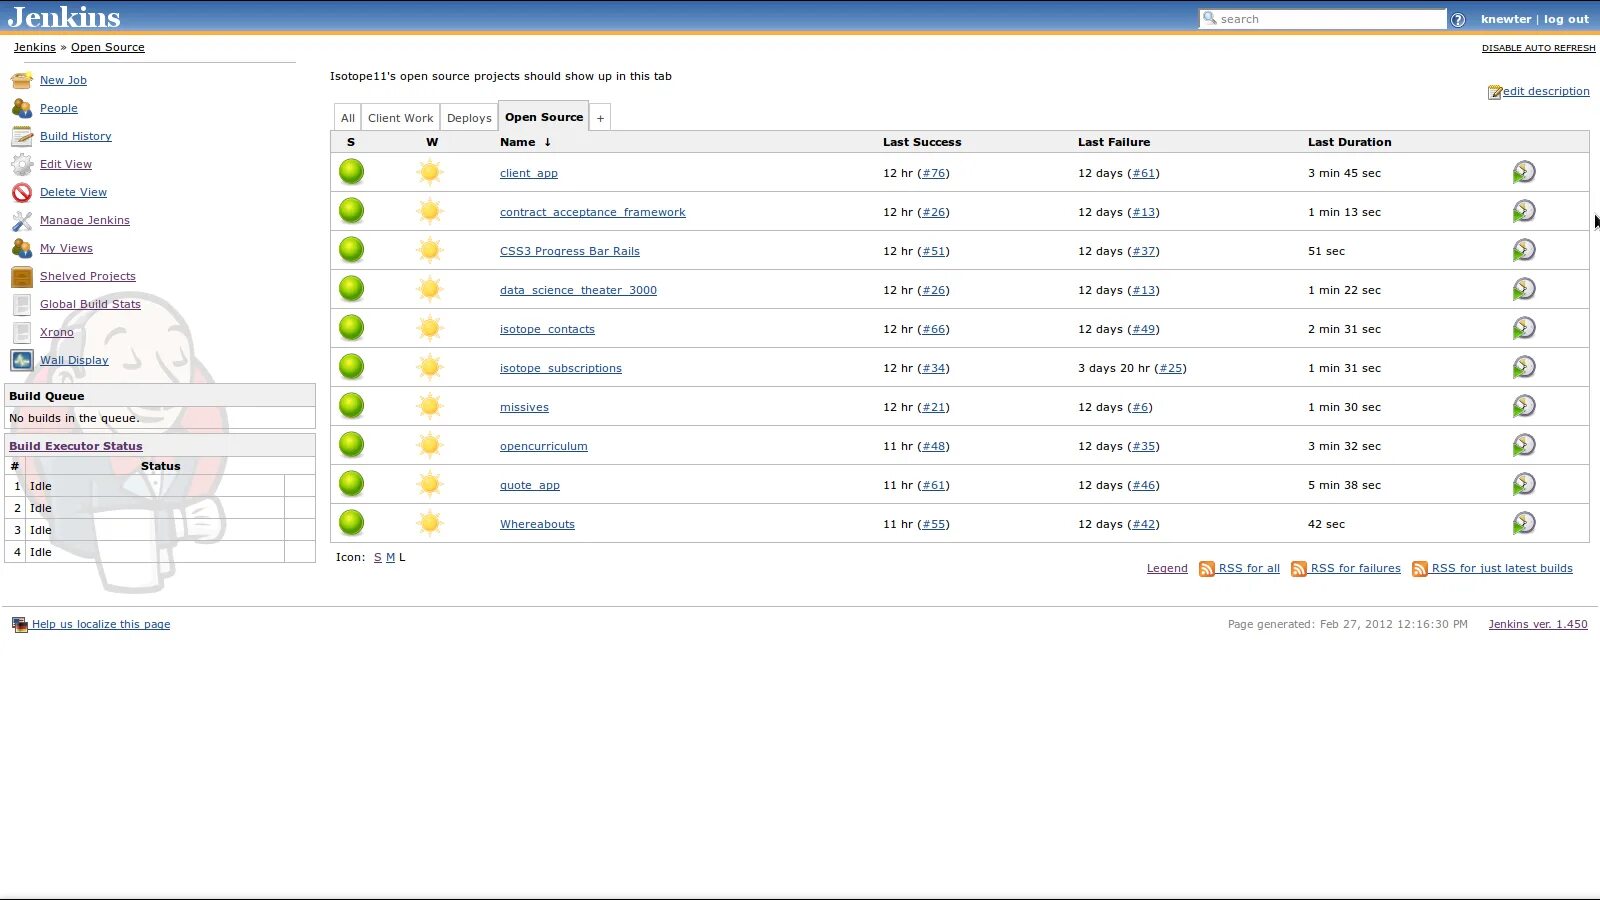Screen dimensions: 1600x900
Task: Click the search help question mark icon
Action: pyautogui.click(x=1458, y=19)
